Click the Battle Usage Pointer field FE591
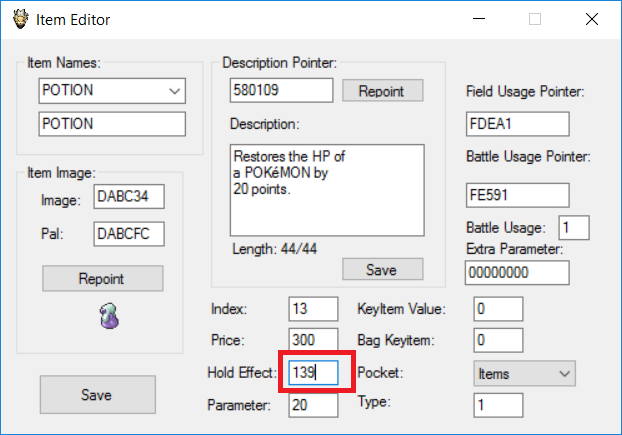Viewport: 622px width, 435px height. 518,195
